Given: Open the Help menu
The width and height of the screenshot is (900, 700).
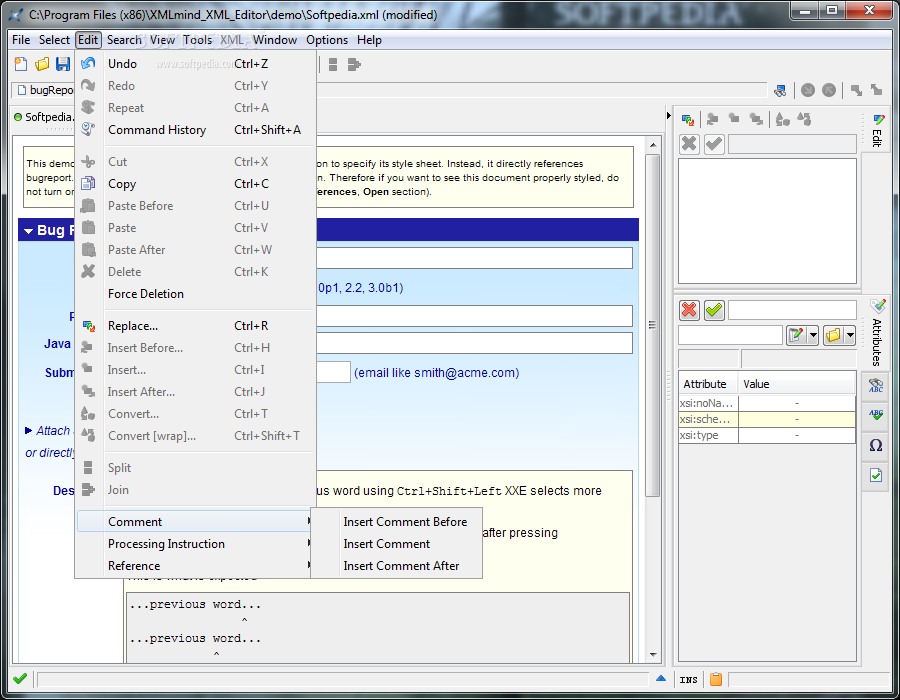Looking at the screenshot, I should point(369,40).
